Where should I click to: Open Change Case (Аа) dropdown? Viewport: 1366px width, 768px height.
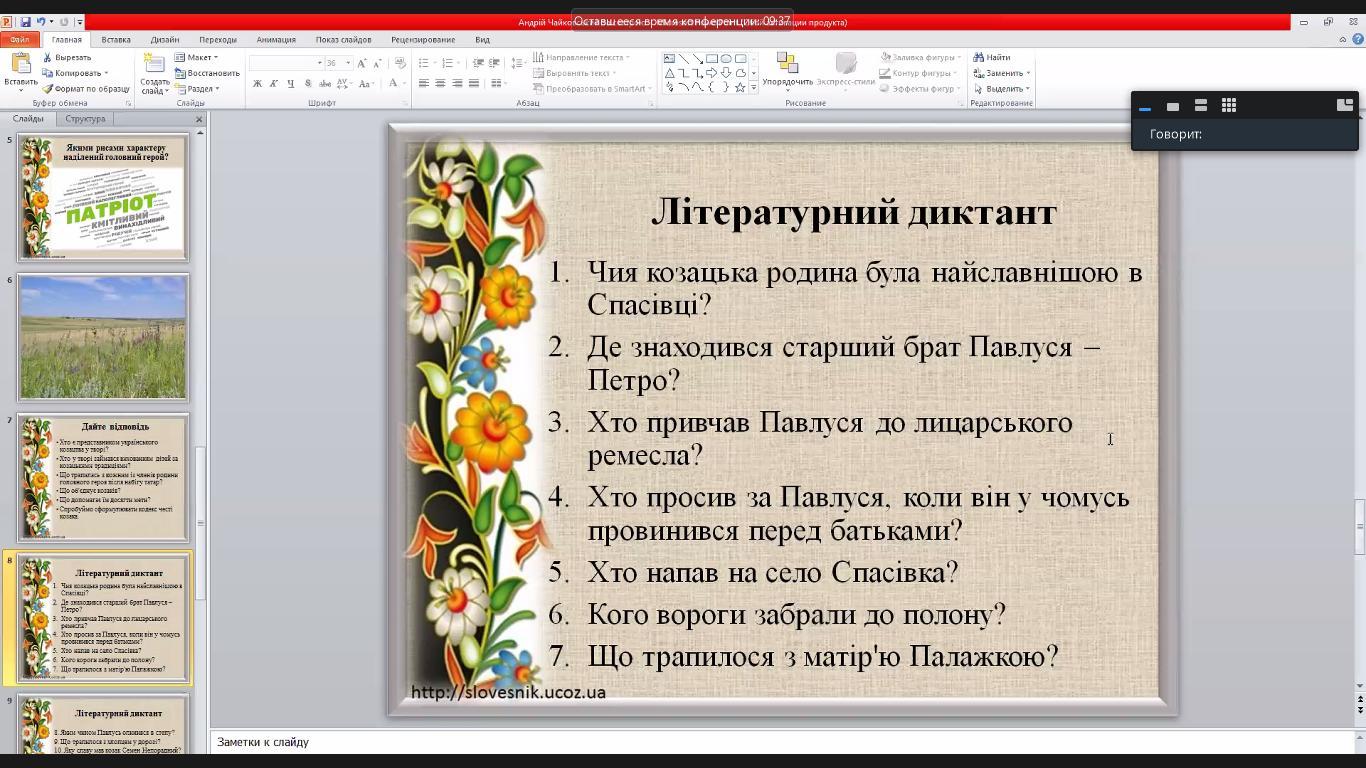(x=366, y=84)
